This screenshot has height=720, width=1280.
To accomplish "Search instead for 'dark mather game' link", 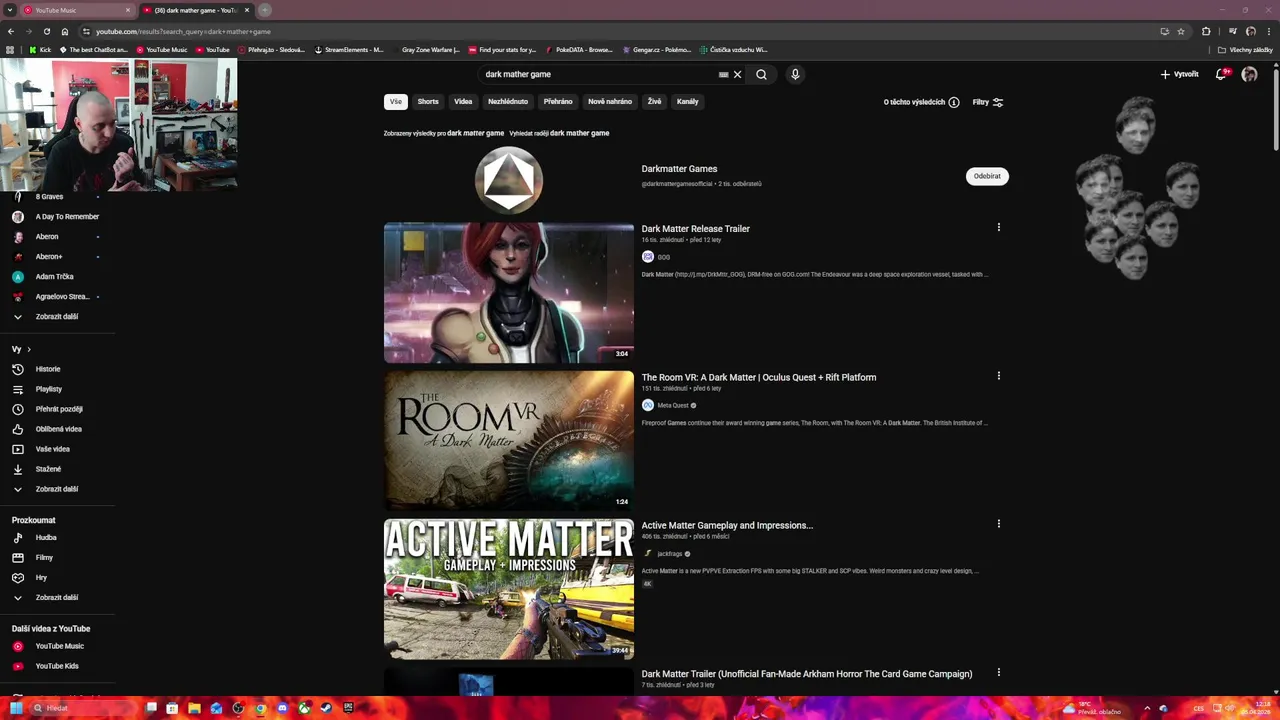I will point(579,133).
